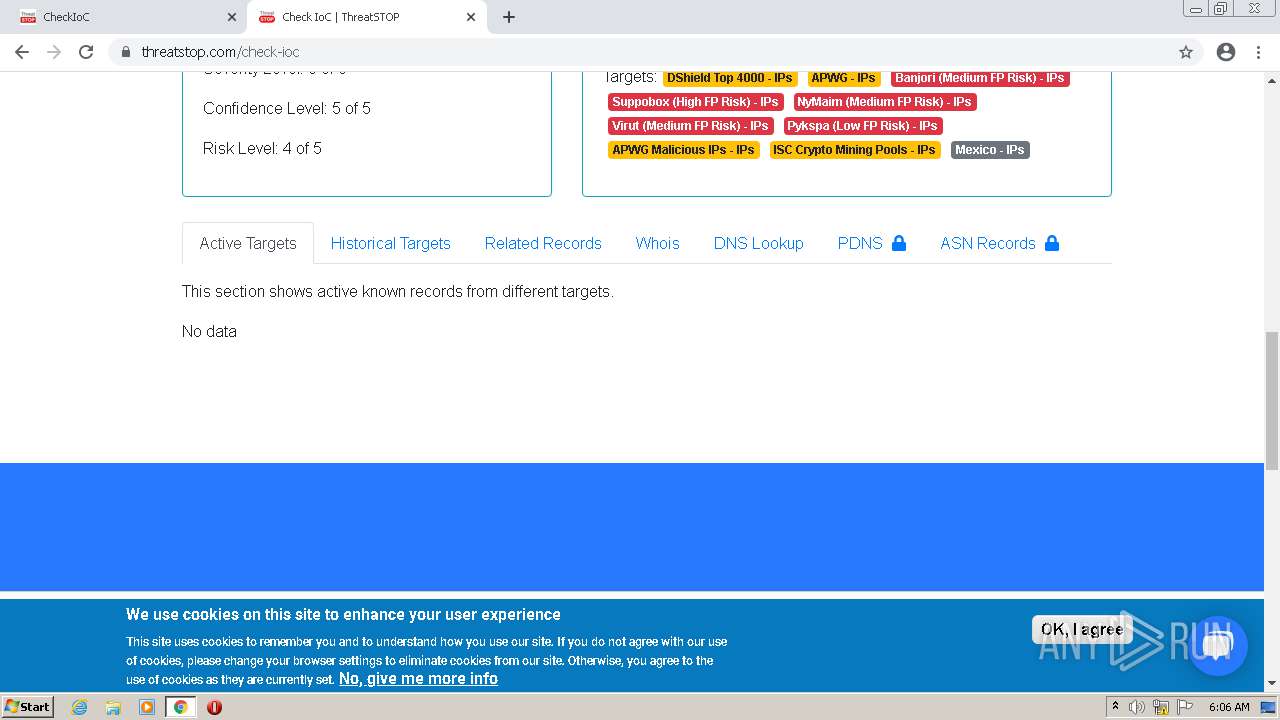
Task: Open the Whois tab
Action: 657,243
